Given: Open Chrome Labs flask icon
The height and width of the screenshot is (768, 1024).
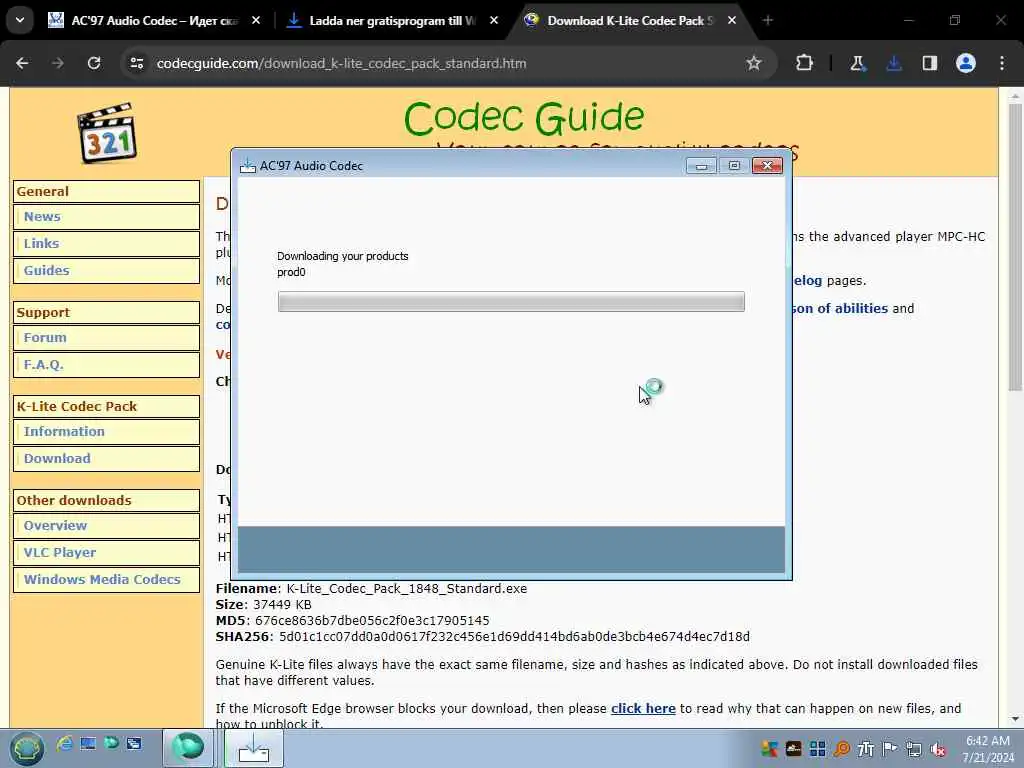Looking at the screenshot, I should click(x=857, y=63).
